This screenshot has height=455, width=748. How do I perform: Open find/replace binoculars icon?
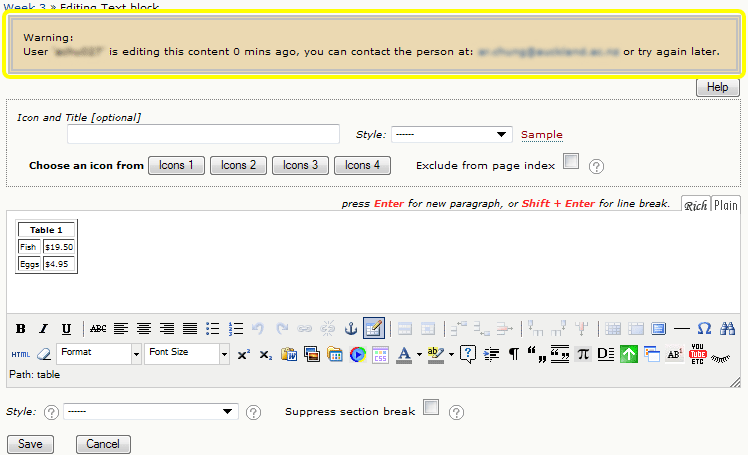click(x=727, y=329)
